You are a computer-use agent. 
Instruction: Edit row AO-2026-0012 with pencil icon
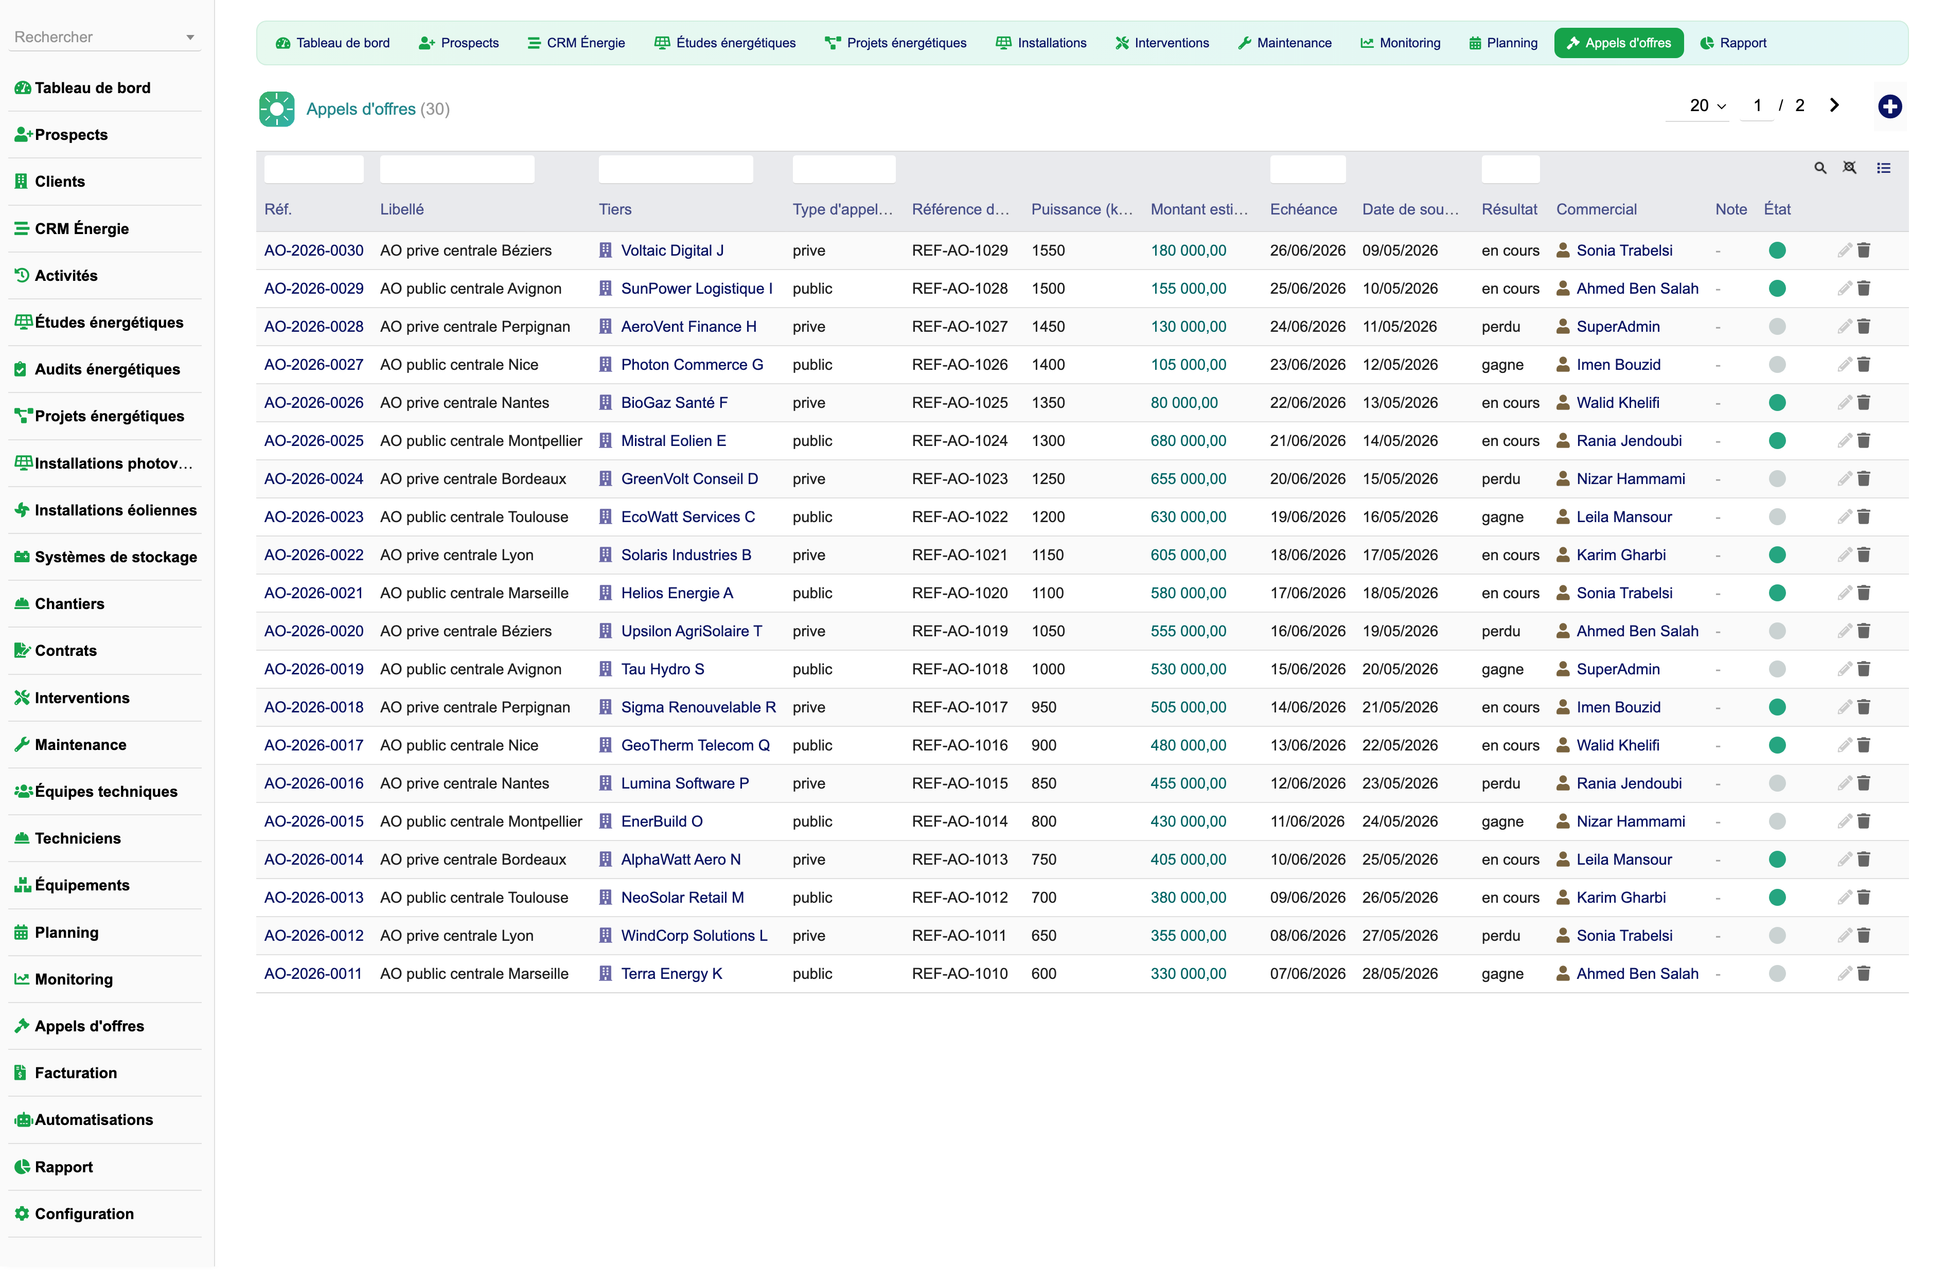click(x=1844, y=936)
